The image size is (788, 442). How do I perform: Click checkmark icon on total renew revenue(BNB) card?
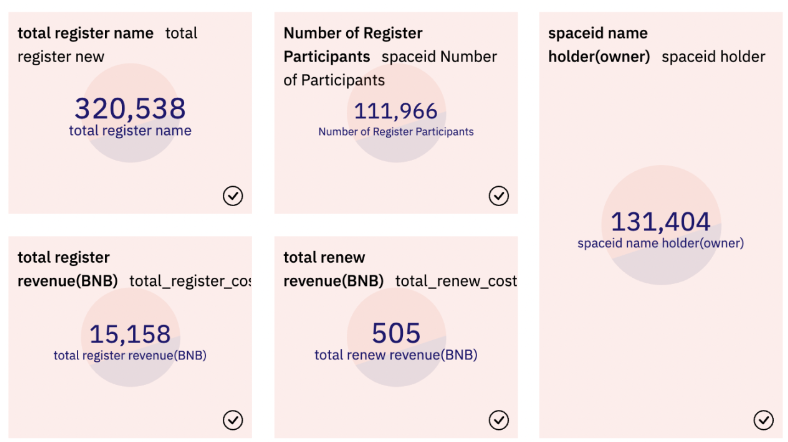[499, 420]
